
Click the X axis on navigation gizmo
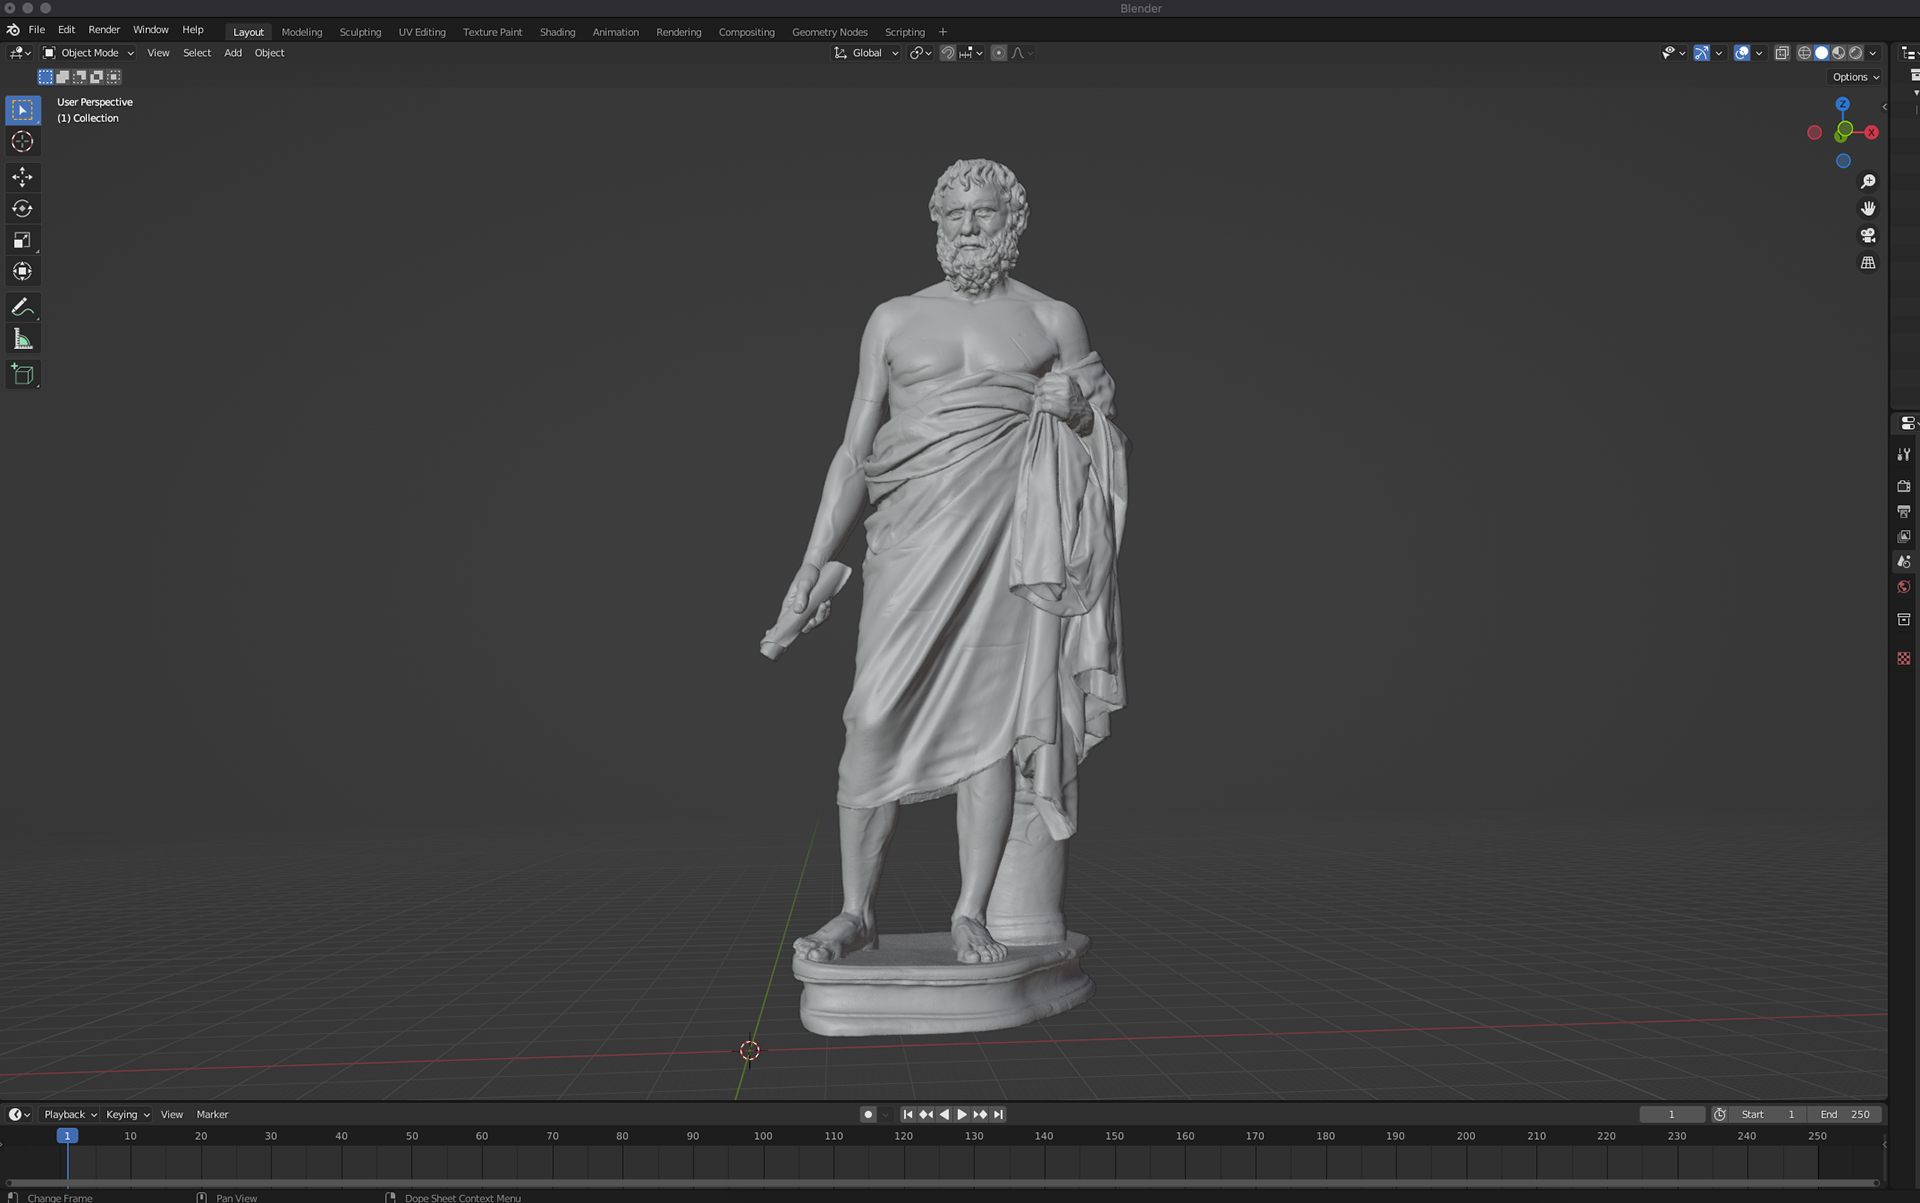pos(1871,132)
